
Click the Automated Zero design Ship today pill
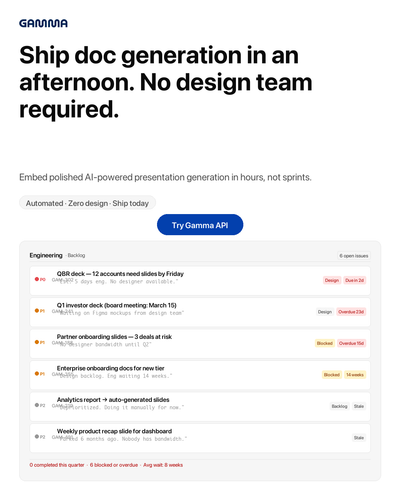[x=87, y=203]
